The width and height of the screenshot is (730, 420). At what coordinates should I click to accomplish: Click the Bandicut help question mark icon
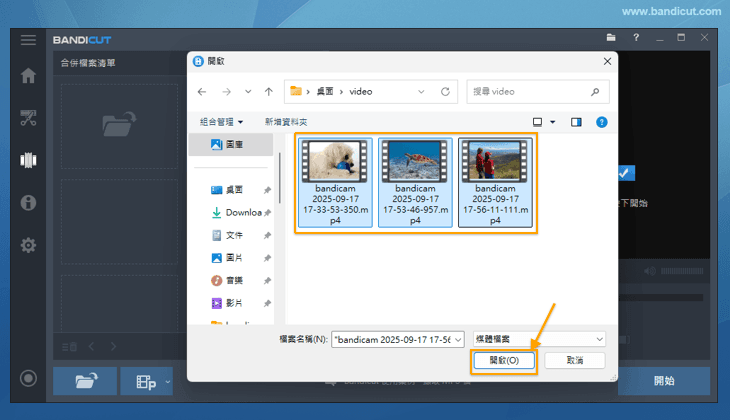tap(636, 38)
